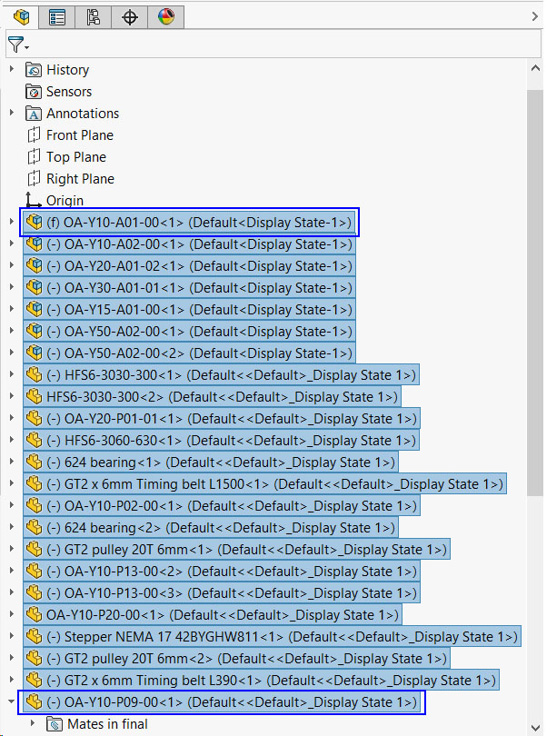
Task: Select the Sensors folder icon
Action: (33, 91)
